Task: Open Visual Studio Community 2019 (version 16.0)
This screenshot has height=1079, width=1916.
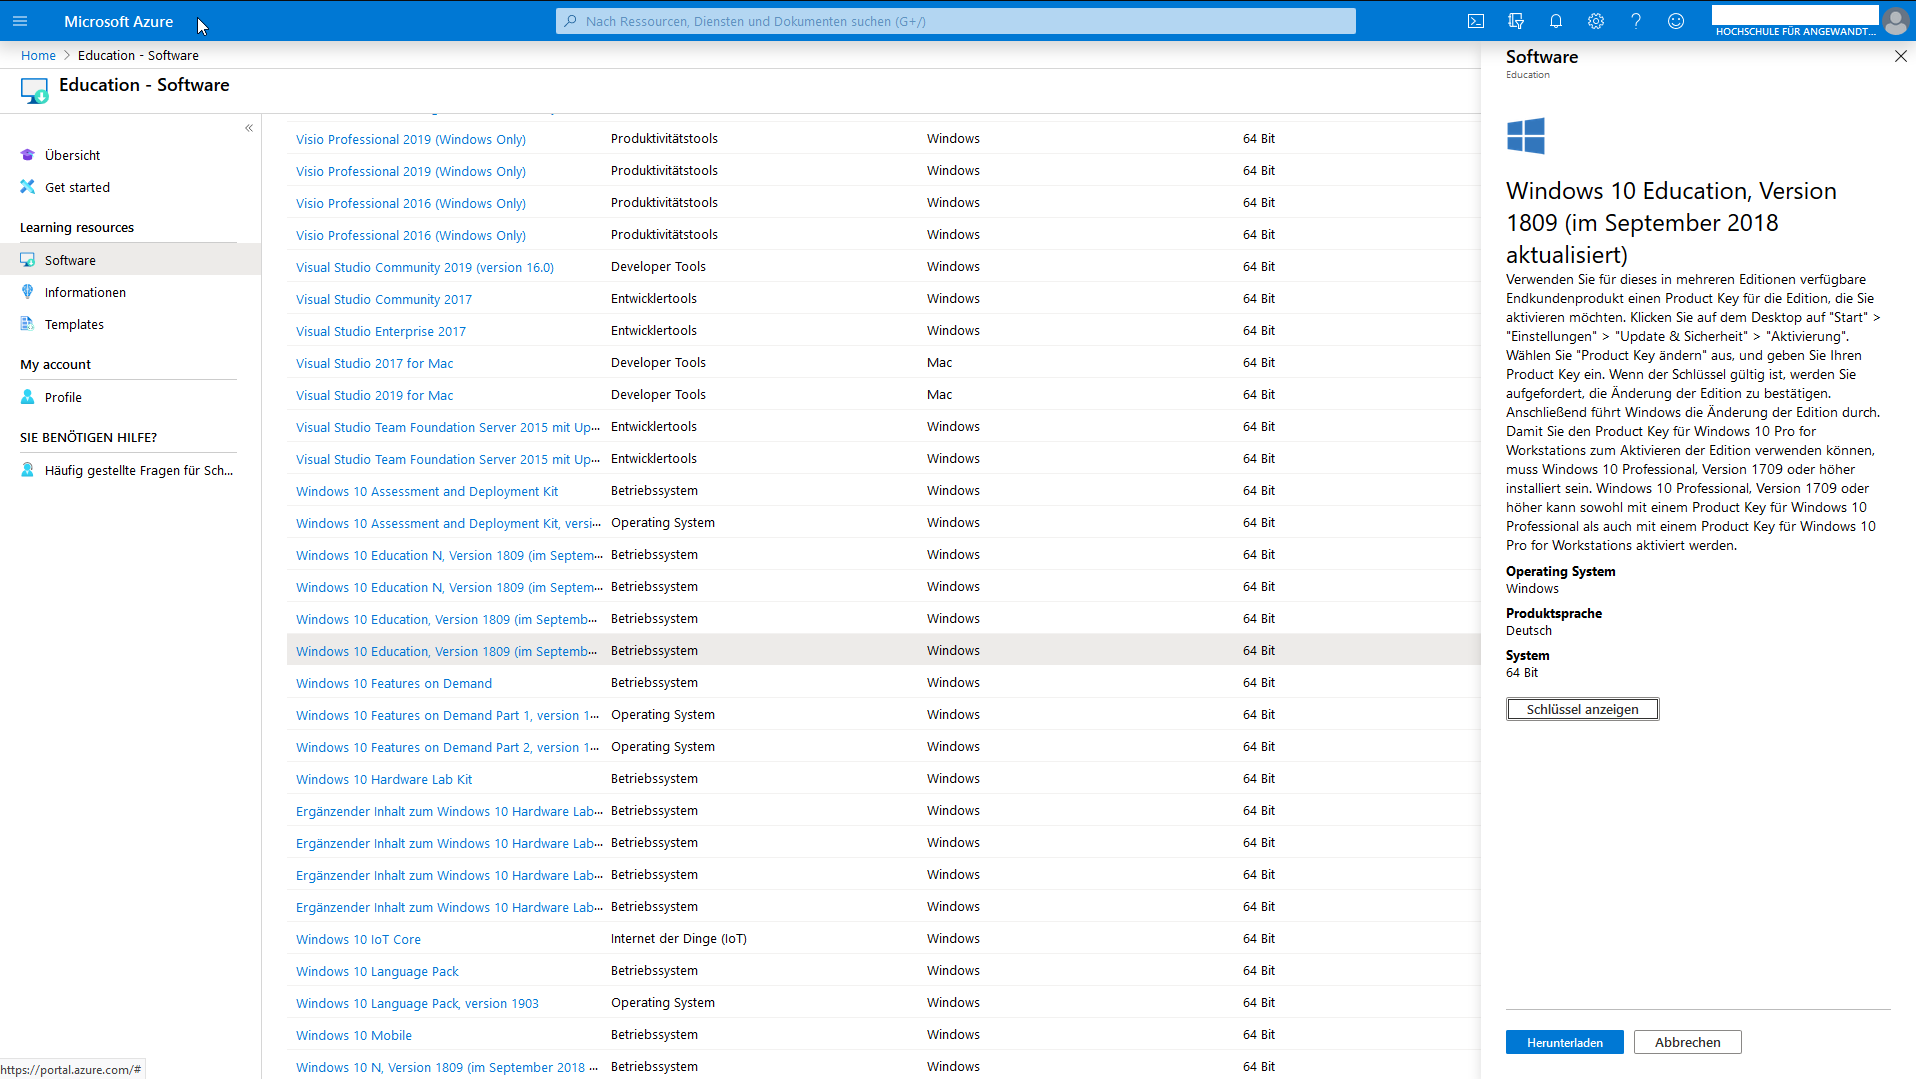Action: [x=425, y=267]
